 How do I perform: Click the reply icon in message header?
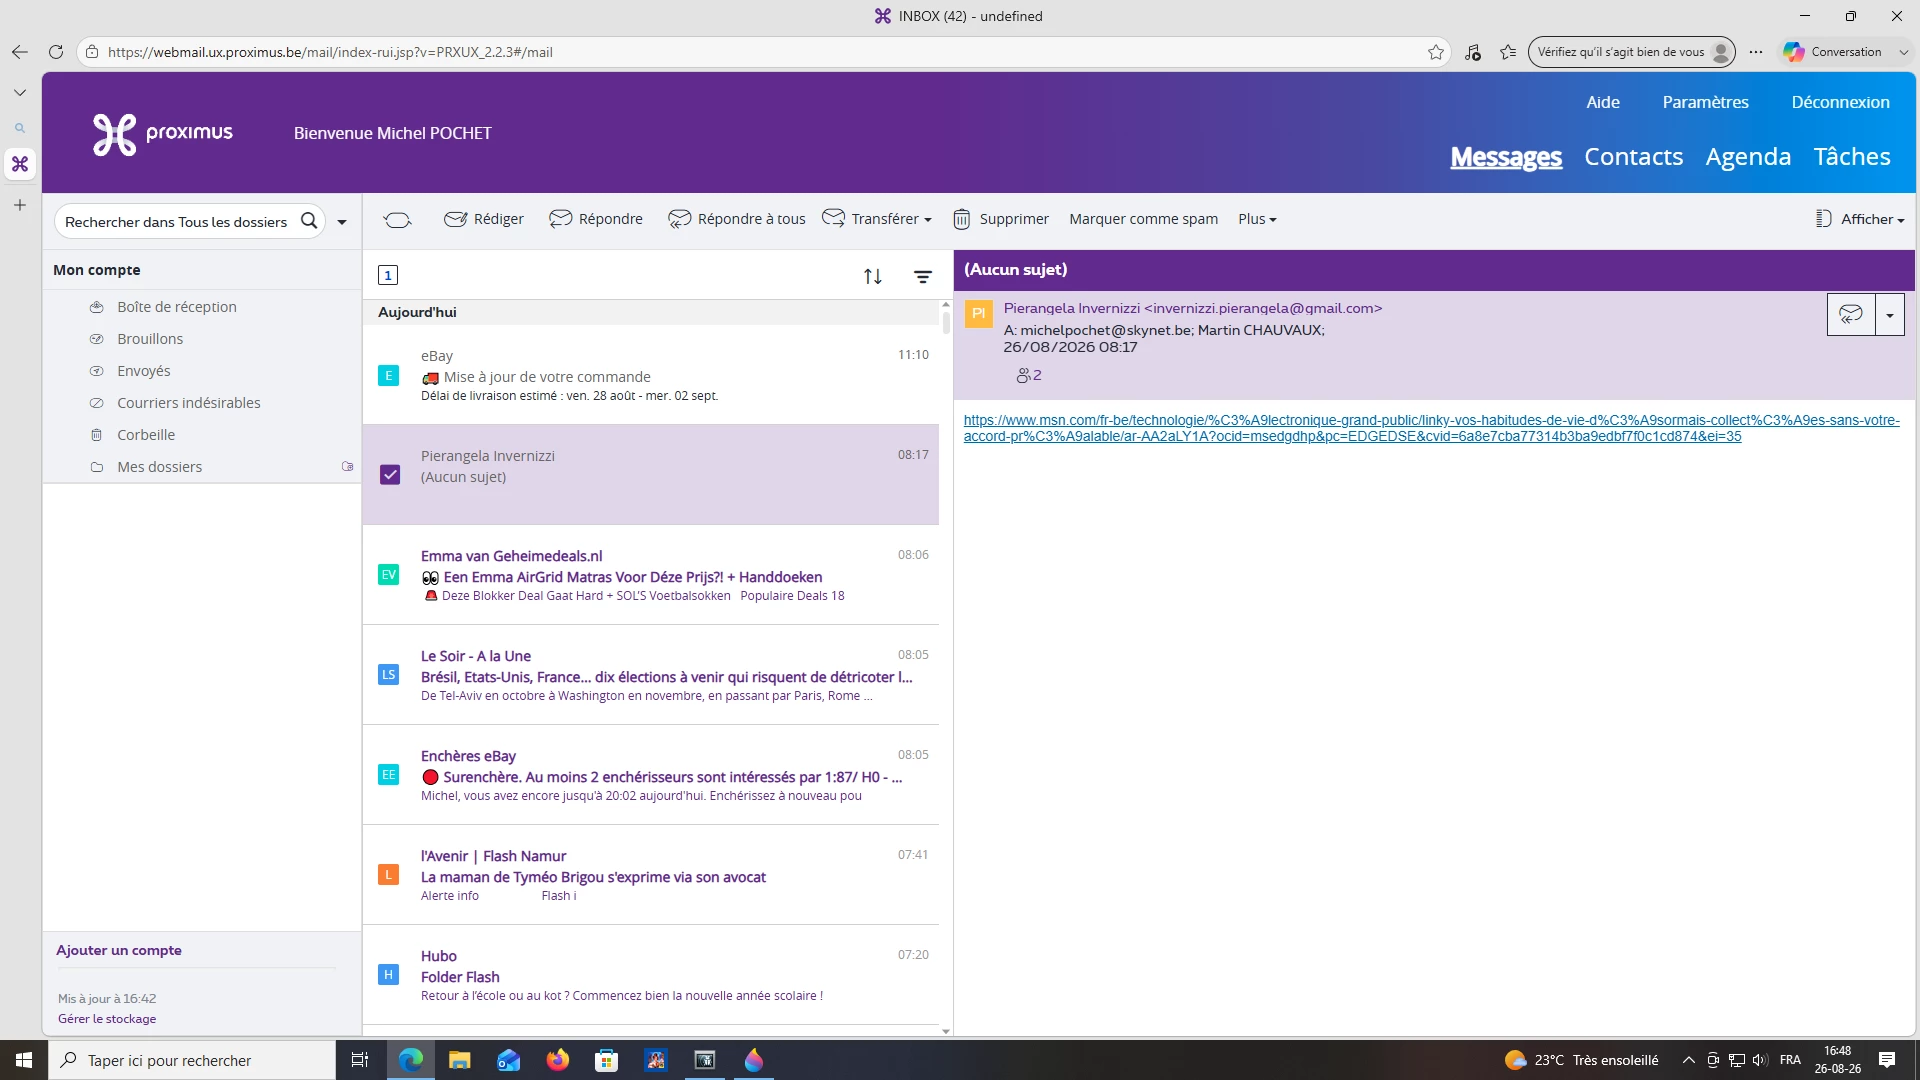(1851, 315)
